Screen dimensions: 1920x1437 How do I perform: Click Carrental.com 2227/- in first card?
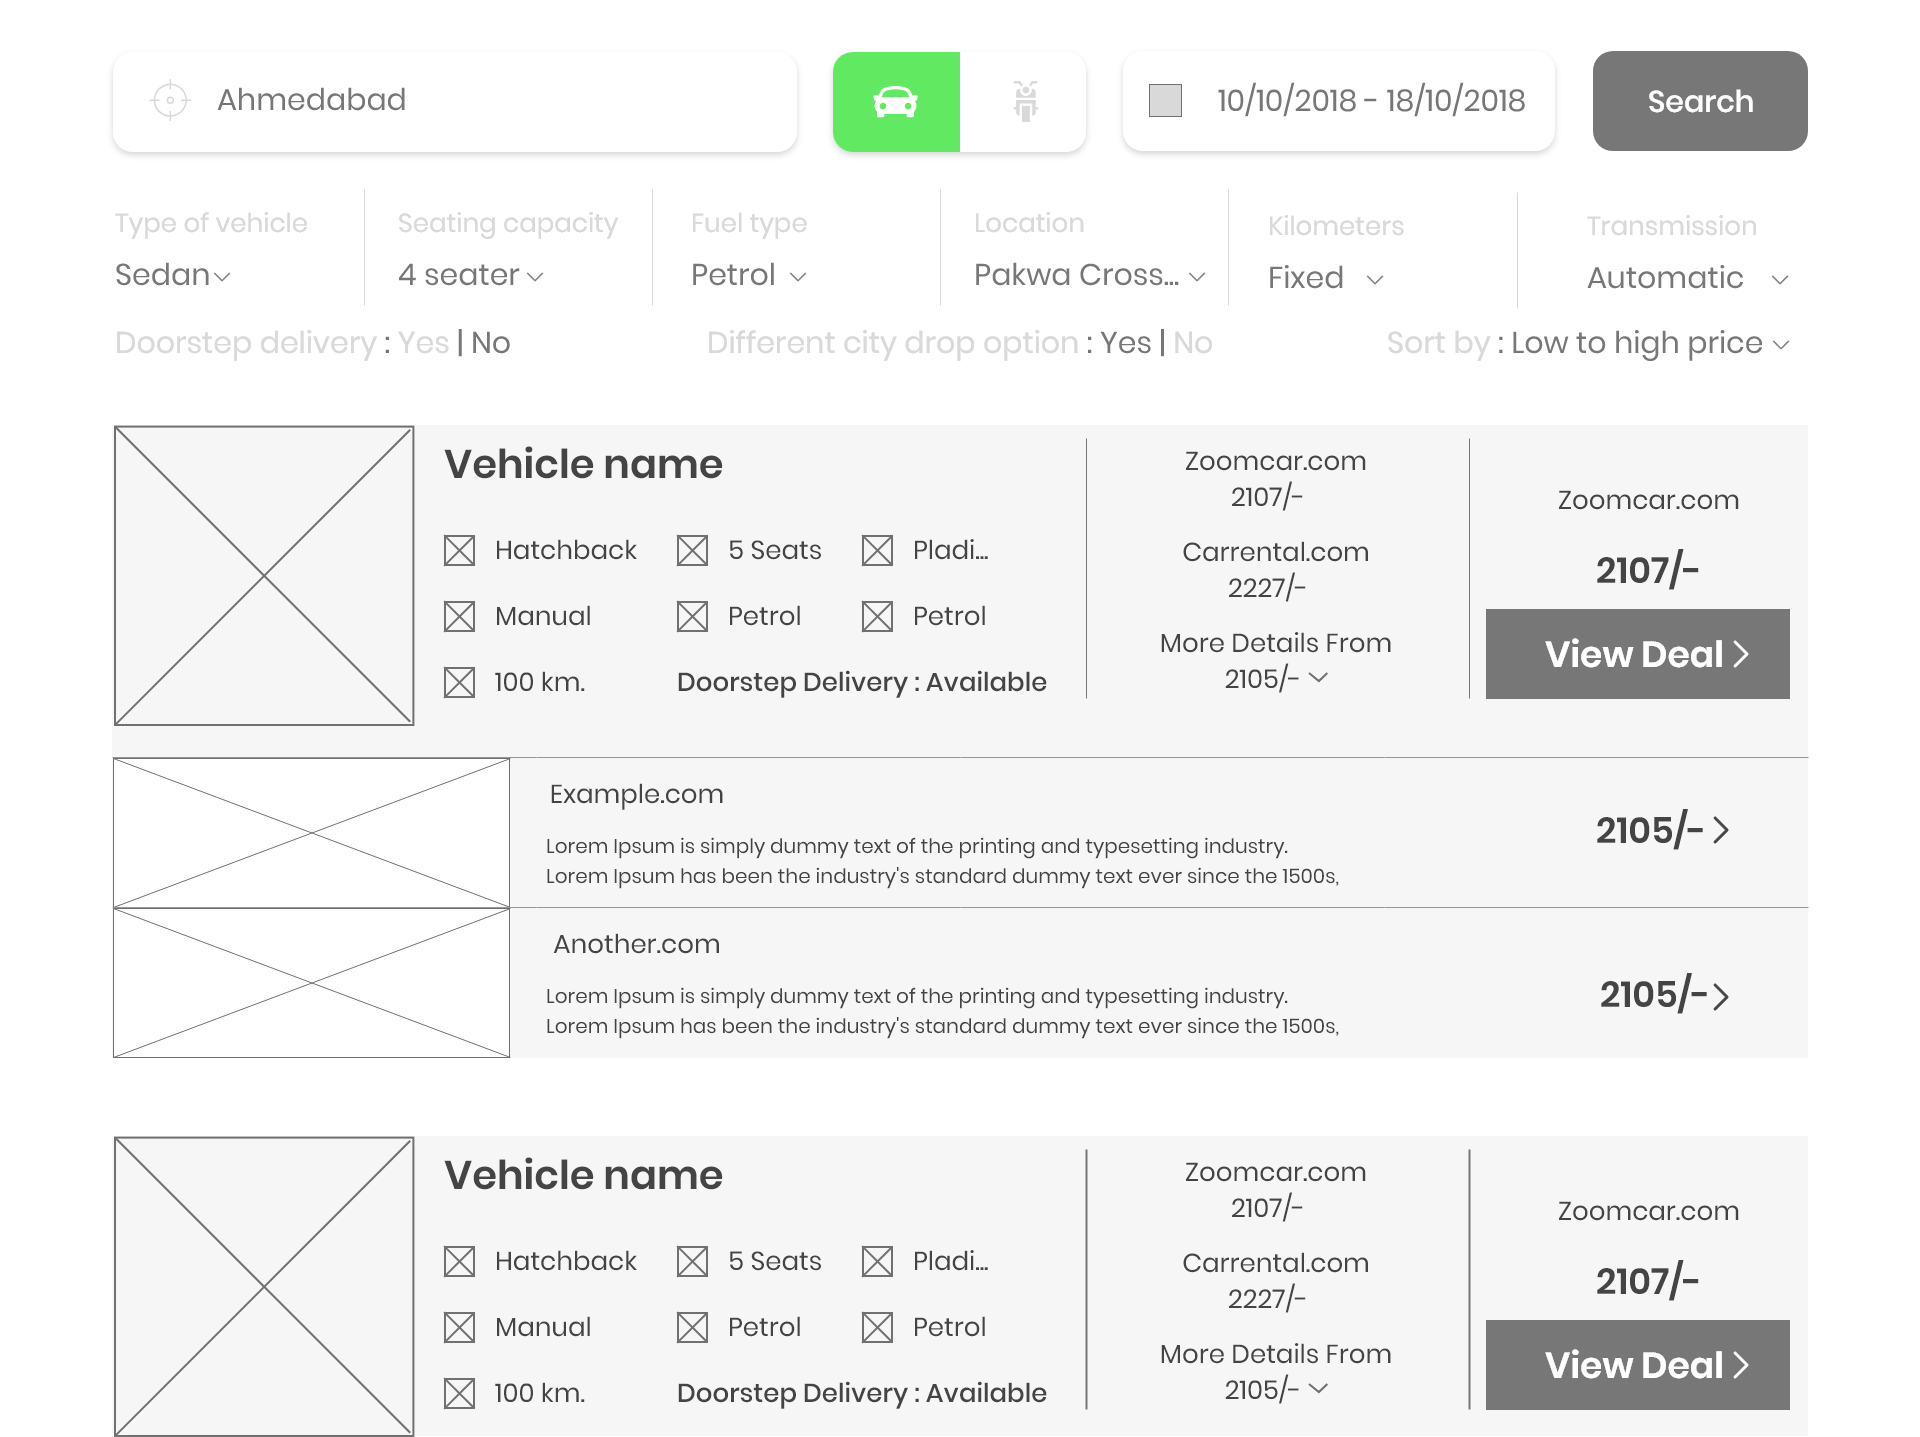point(1276,570)
